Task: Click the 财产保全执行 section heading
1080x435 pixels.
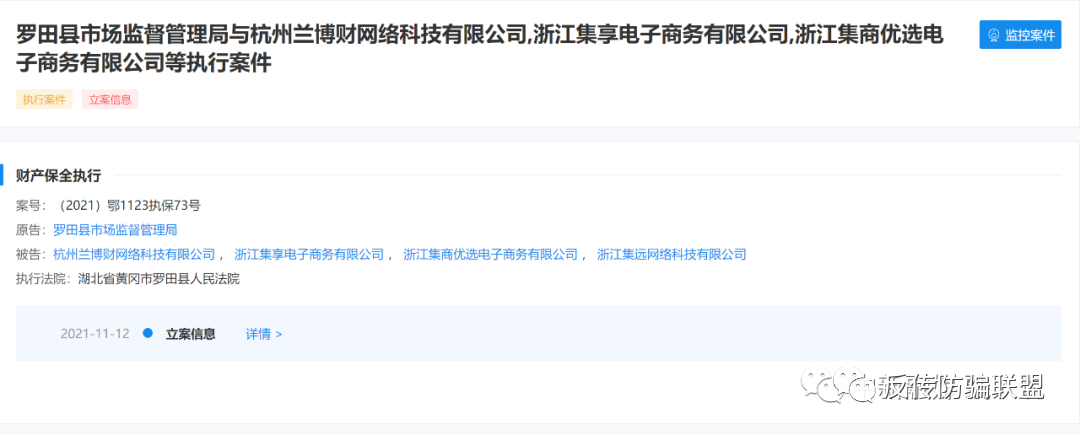Action: point(59,176)
